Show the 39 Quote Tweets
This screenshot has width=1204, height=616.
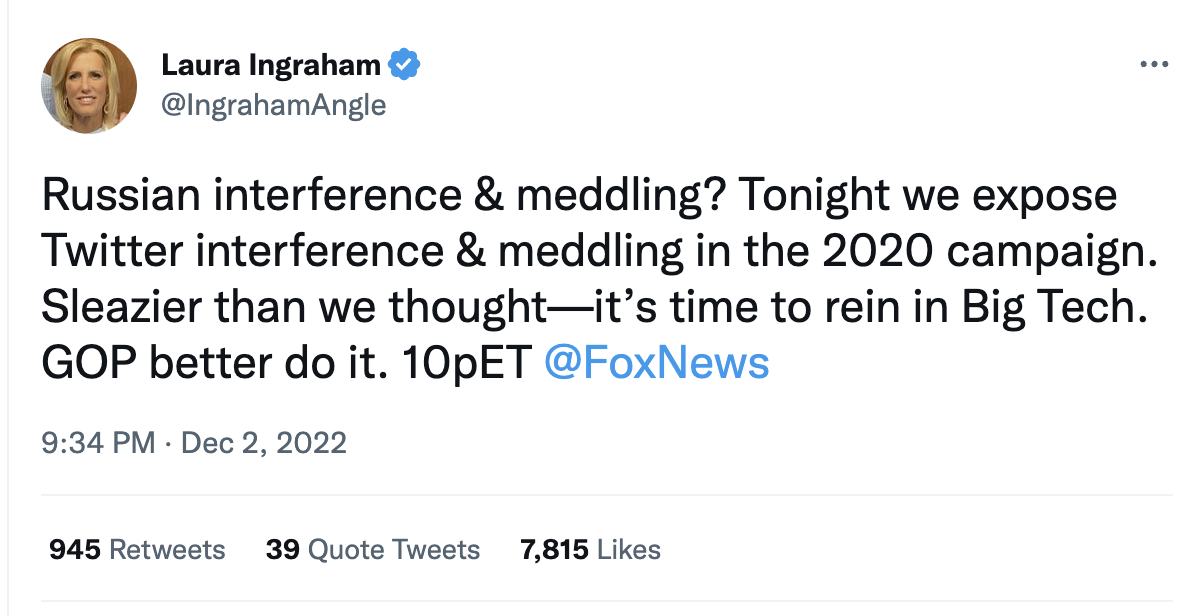coord(372,549)
